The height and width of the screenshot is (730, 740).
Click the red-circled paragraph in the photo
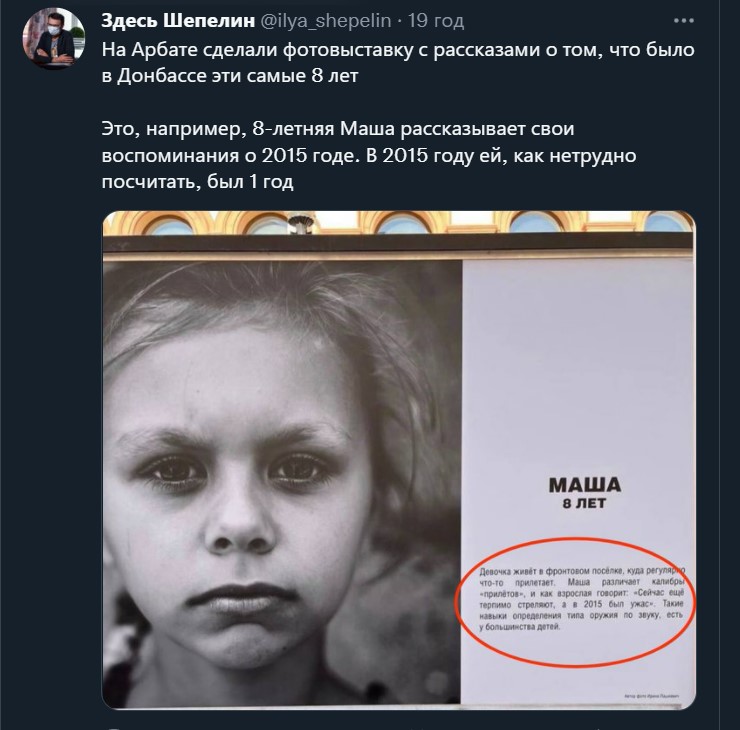click(581, 599)
